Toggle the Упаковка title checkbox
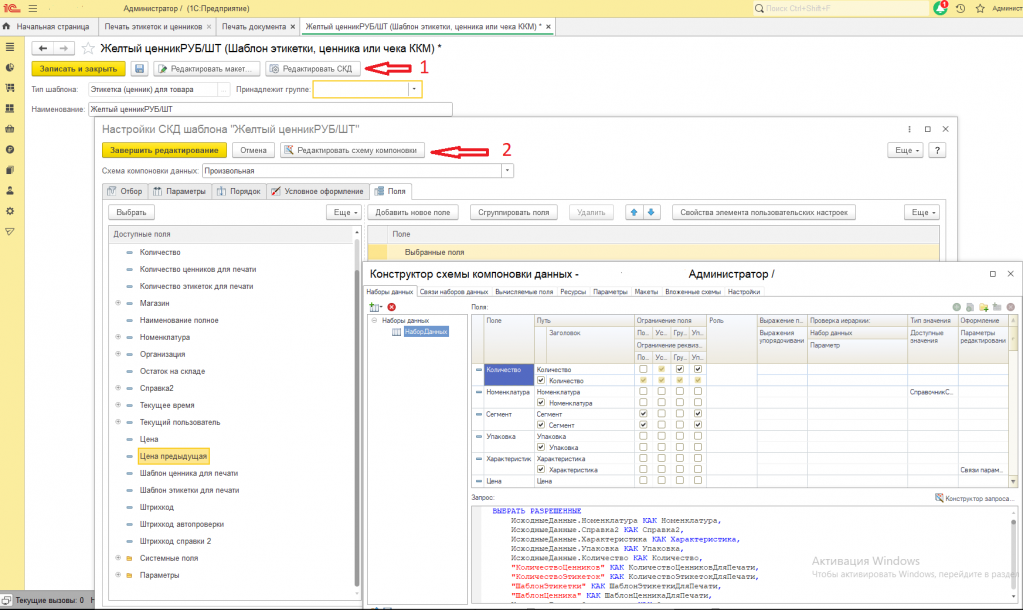 (x=541, y=447)
